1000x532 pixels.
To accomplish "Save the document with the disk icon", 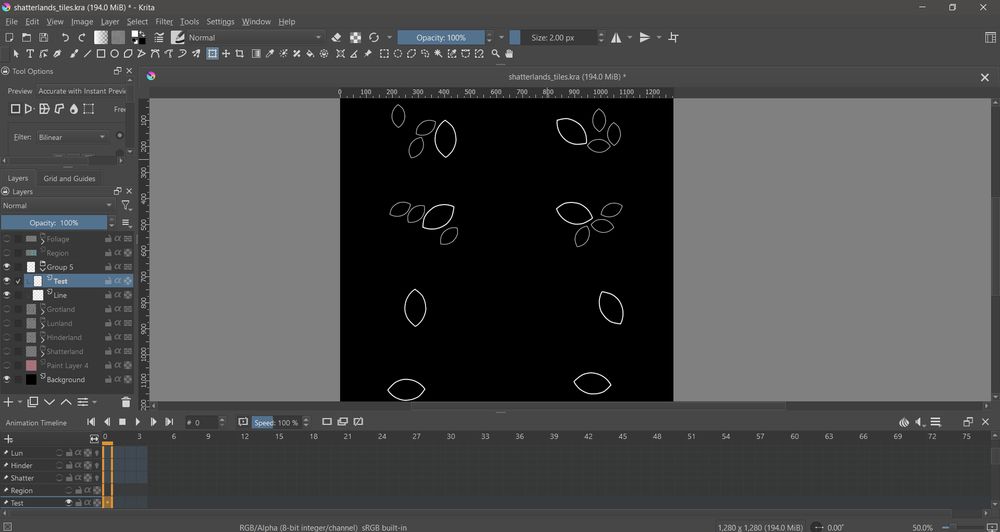I will [43, 38].
